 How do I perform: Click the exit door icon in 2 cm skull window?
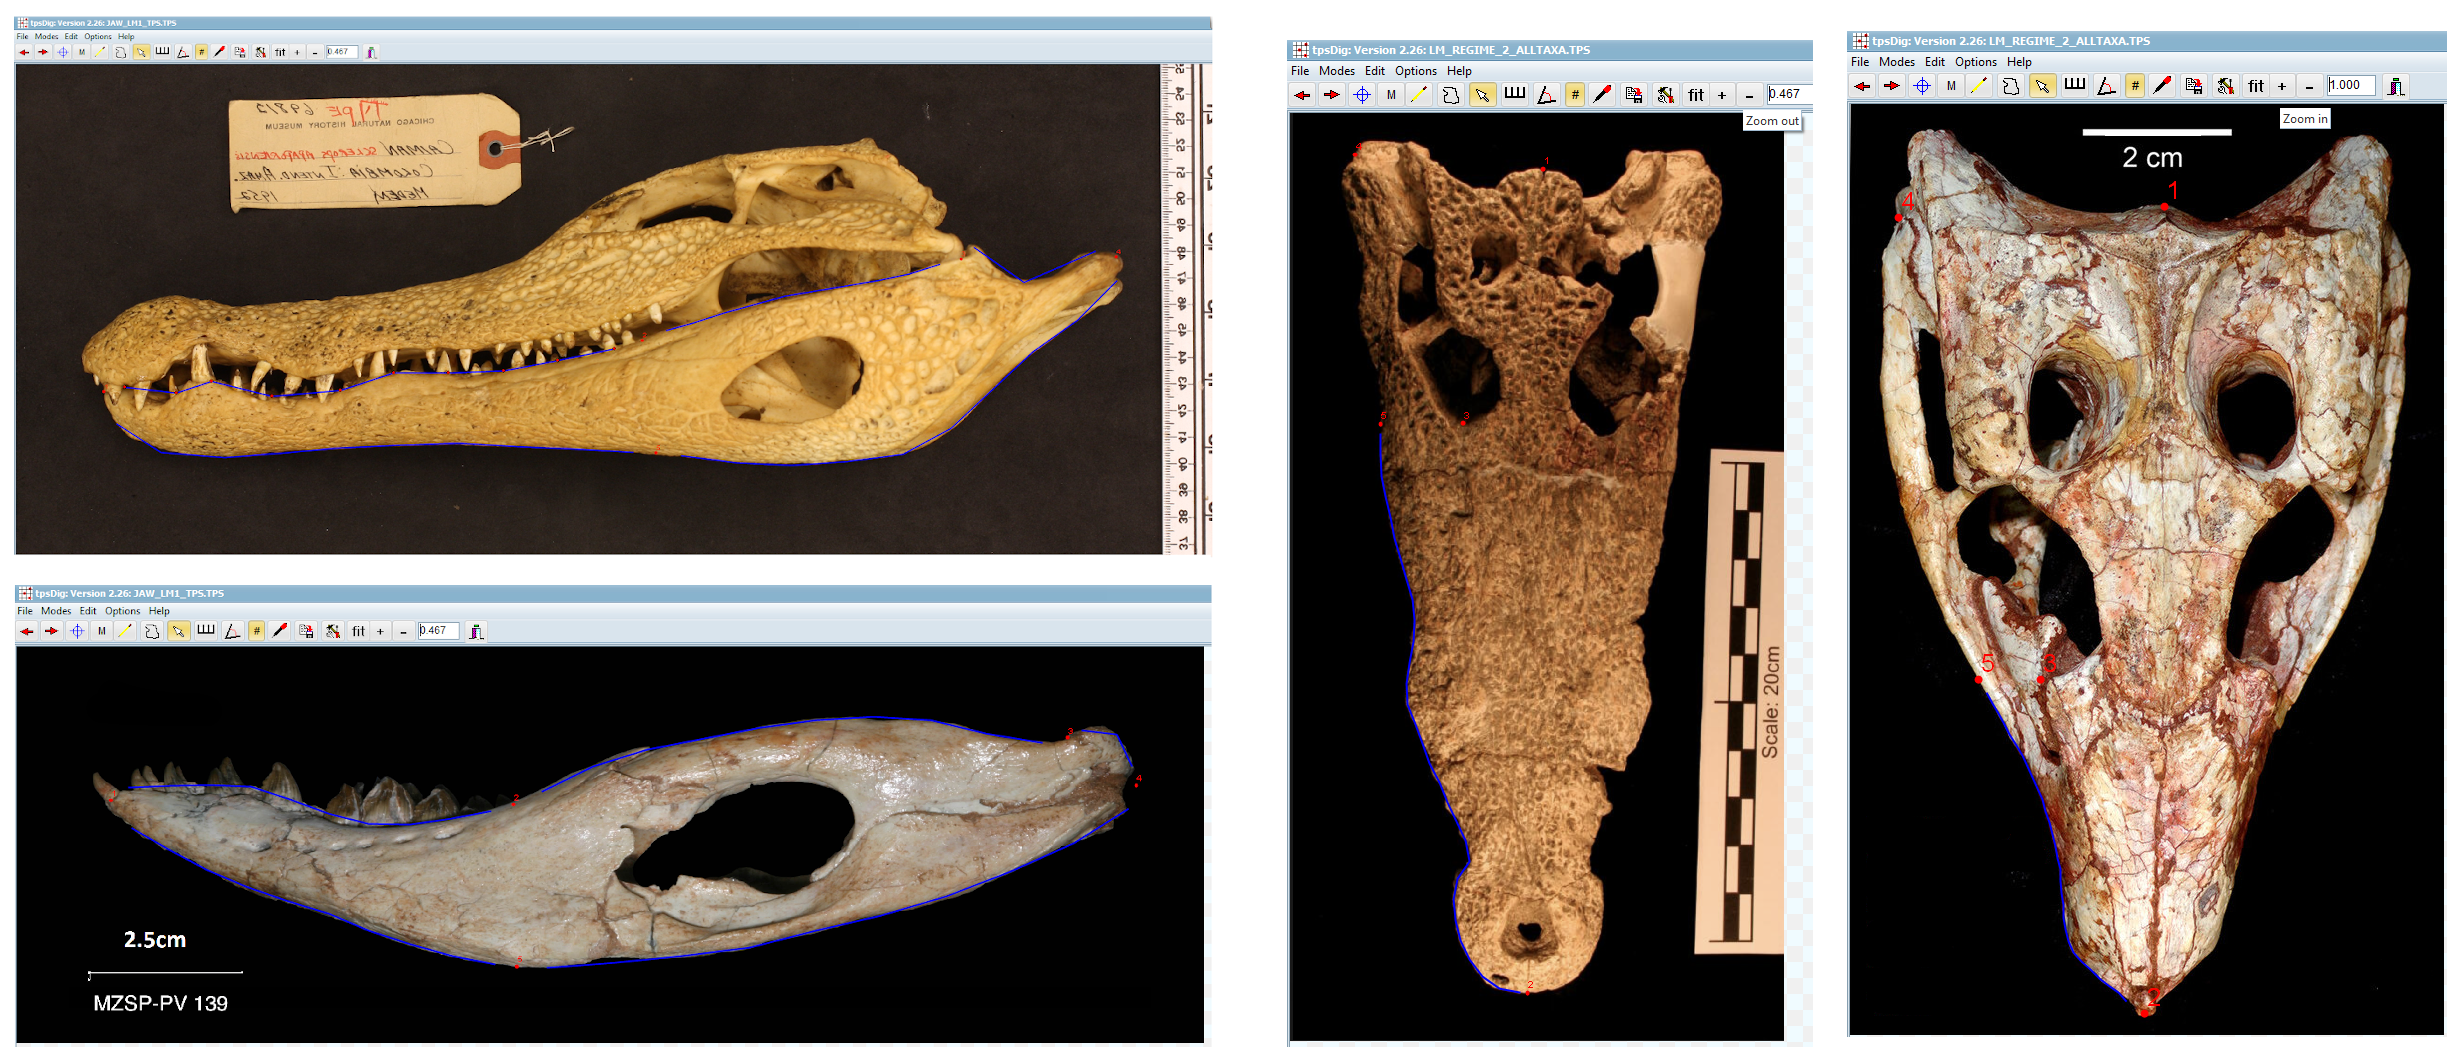click(2396, 86)
